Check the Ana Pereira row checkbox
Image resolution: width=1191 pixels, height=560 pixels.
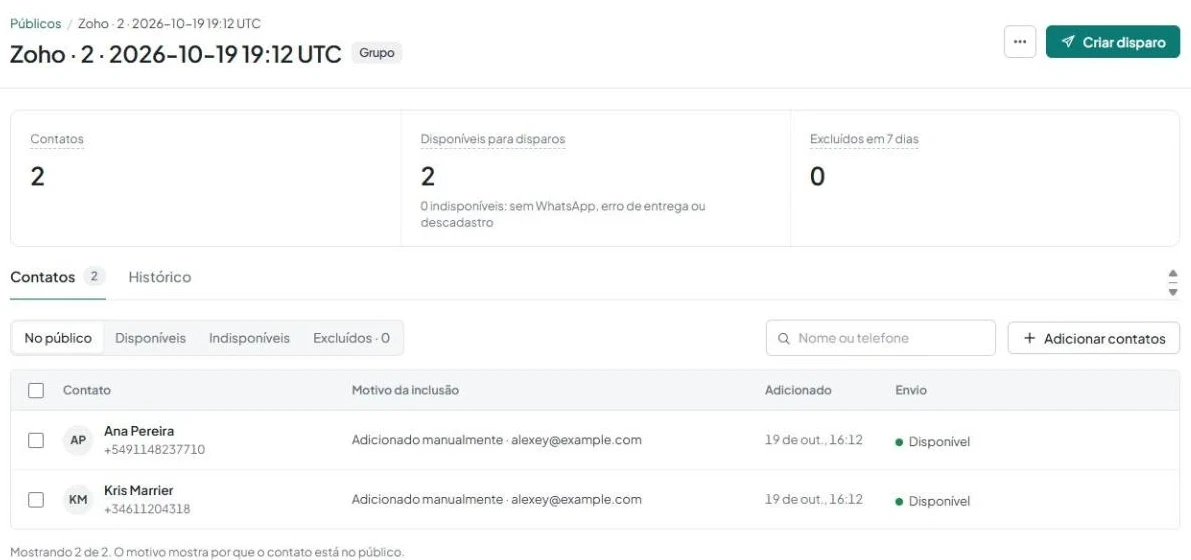(x=36, y=441)
